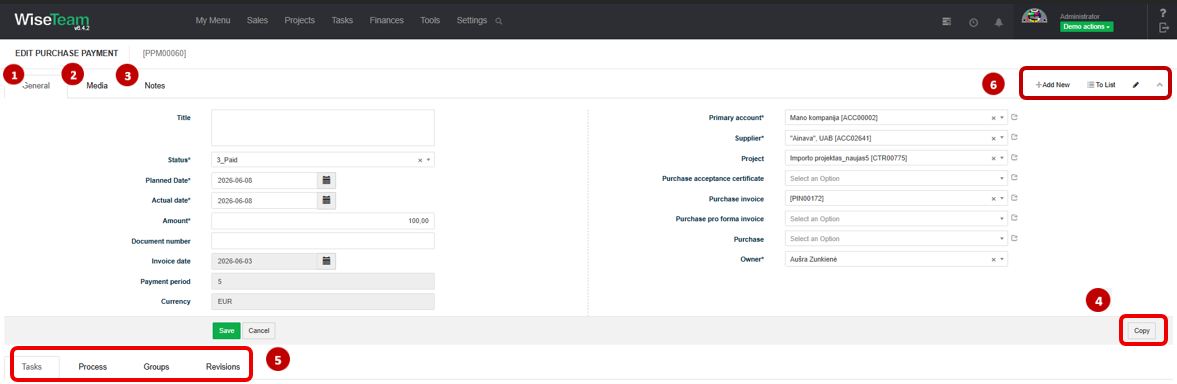The image size is (1177, 384).
Task: Click Add New
Action: coord(1052,85)
